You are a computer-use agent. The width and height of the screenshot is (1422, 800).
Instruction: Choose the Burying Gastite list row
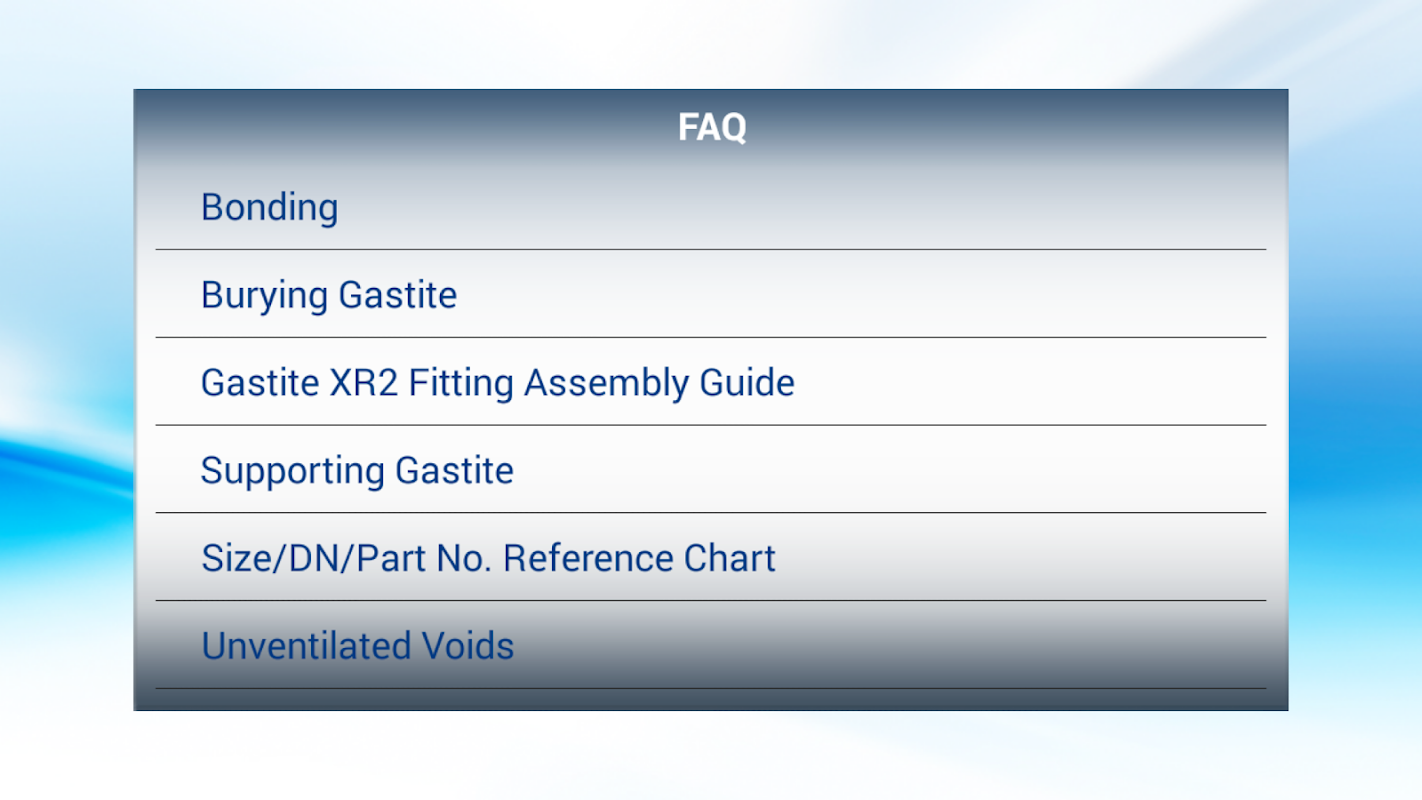710,295
